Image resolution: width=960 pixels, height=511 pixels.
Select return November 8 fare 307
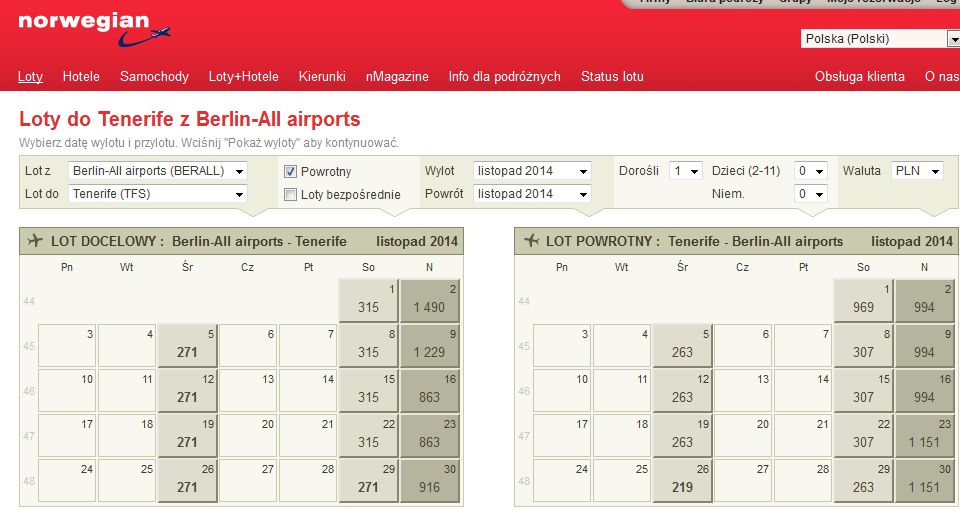tap(863, 346)
